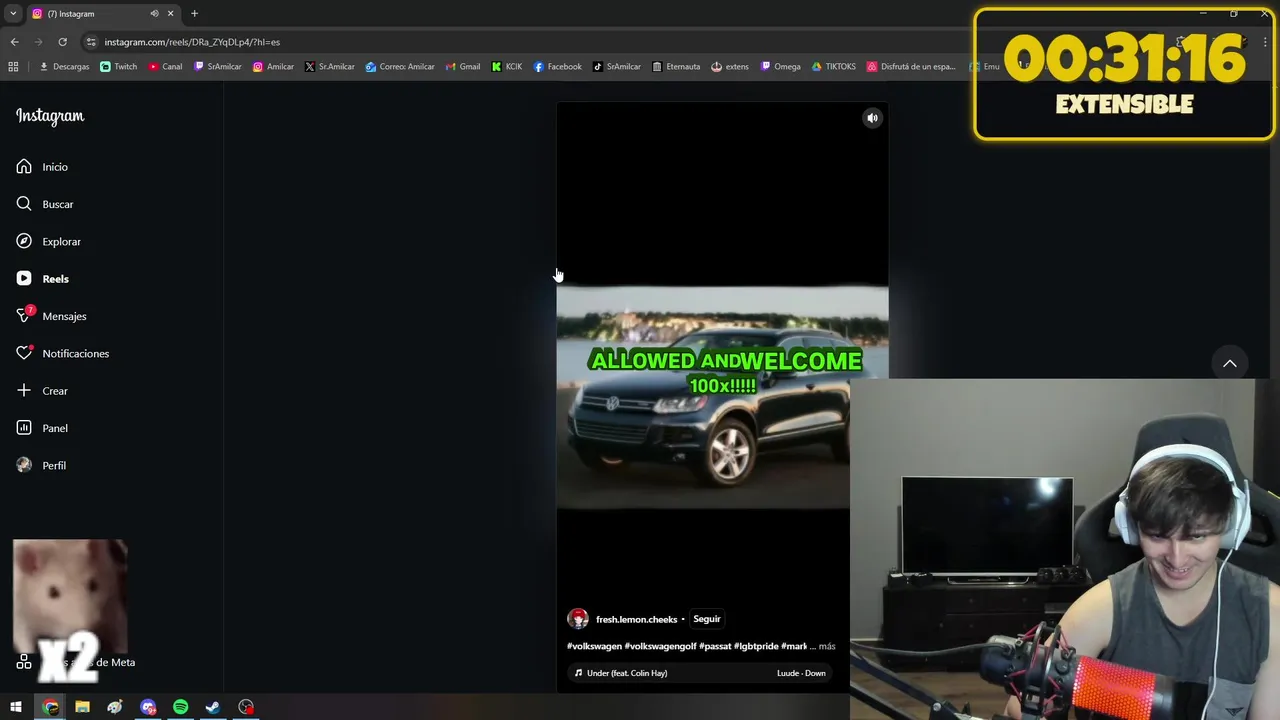This screenshot has height=720, width=1280.
Task: Open the Buscar search panel
Action: point(45,204)
